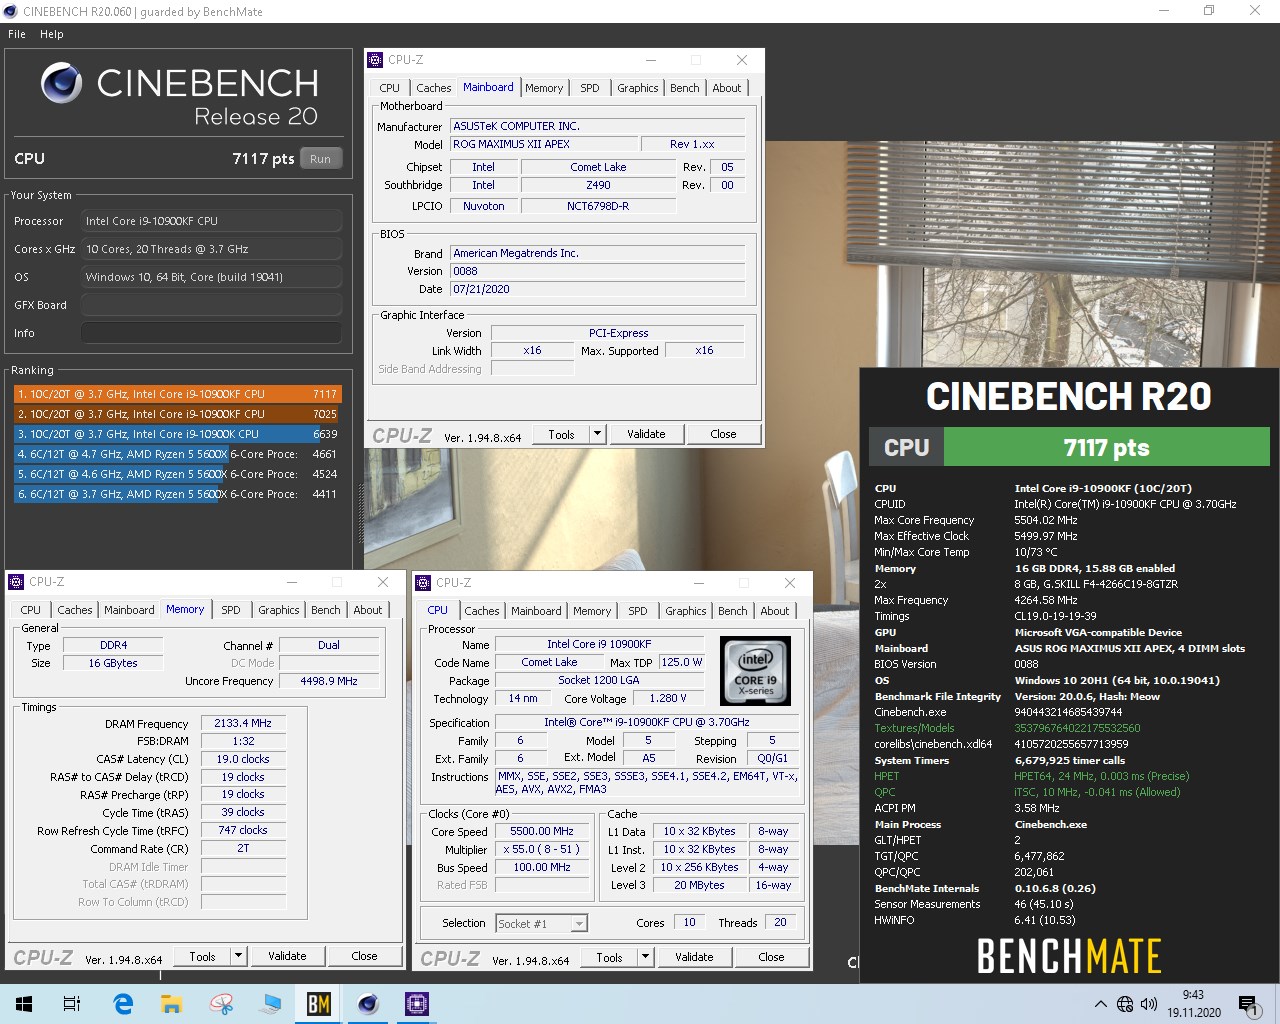This screenshot has height=1024, width=1280.
Task: Click the Core Voltage value 1.280 V
Action: tap(666, 698)
